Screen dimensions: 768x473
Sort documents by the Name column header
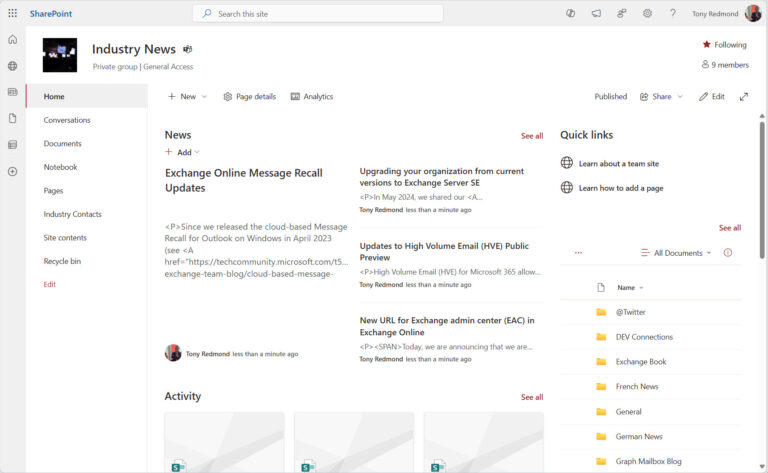click(625, 287)
